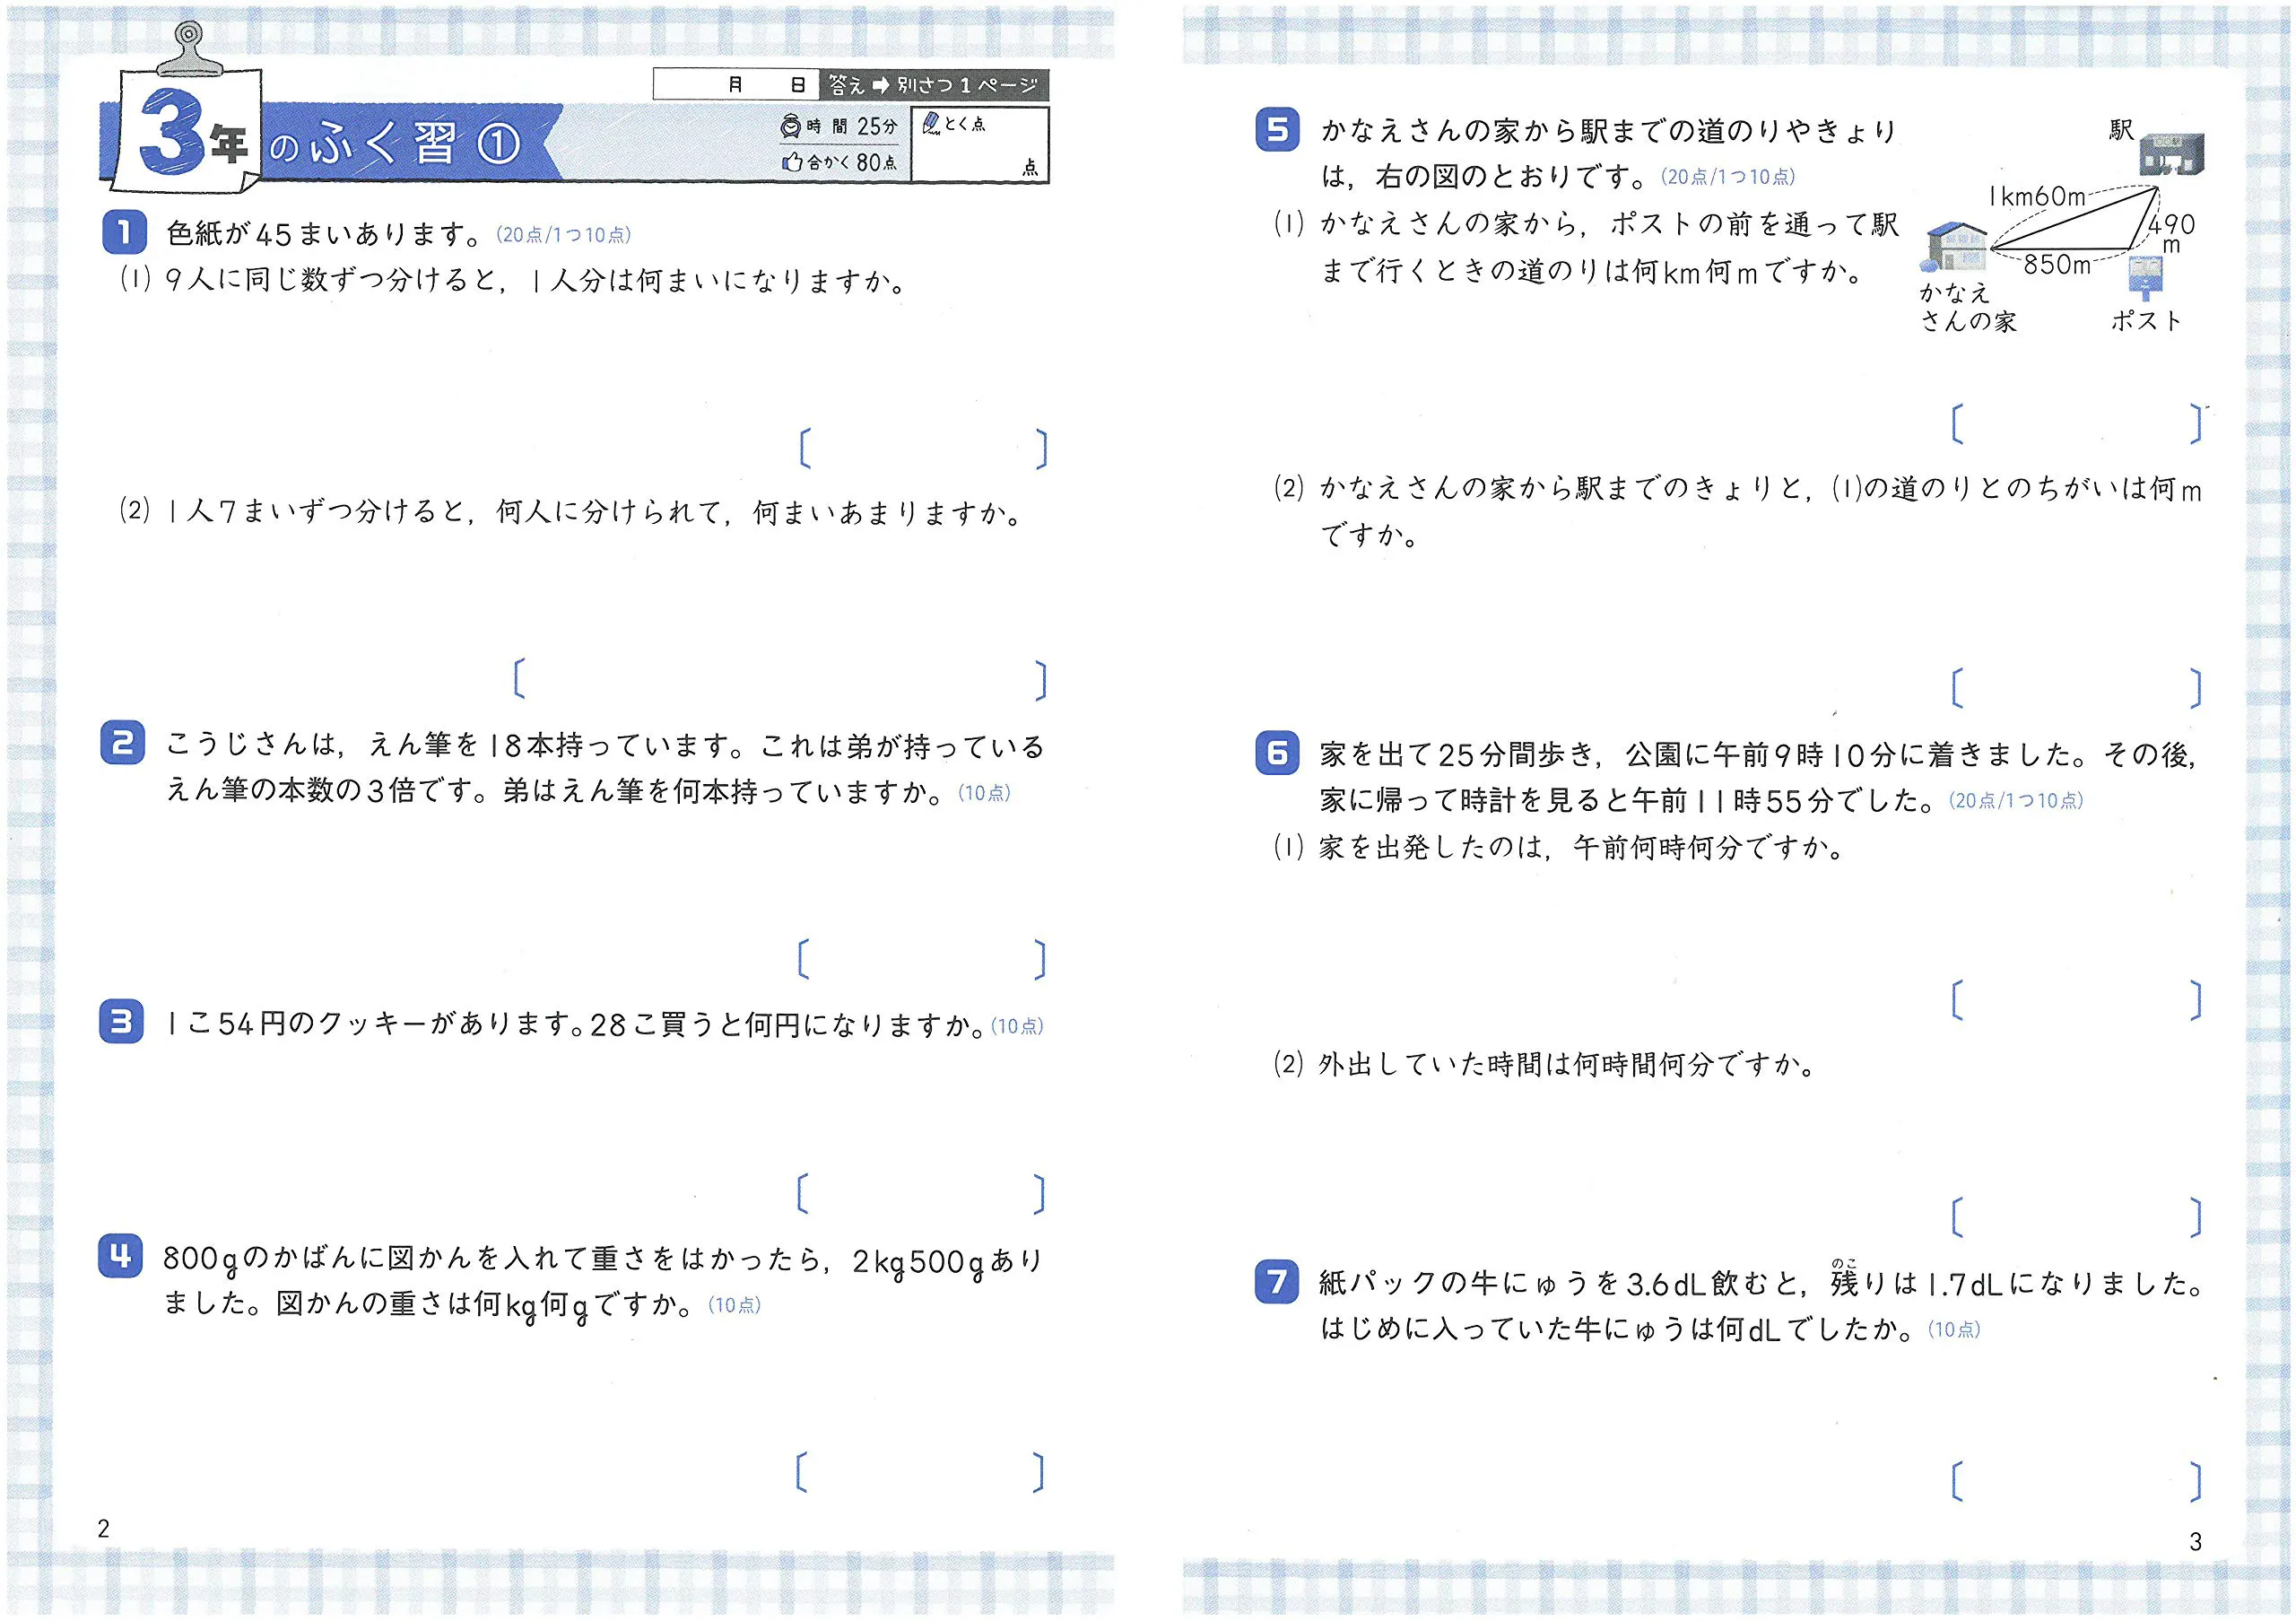Click the のふく習 title text

(x=364, y=145)
